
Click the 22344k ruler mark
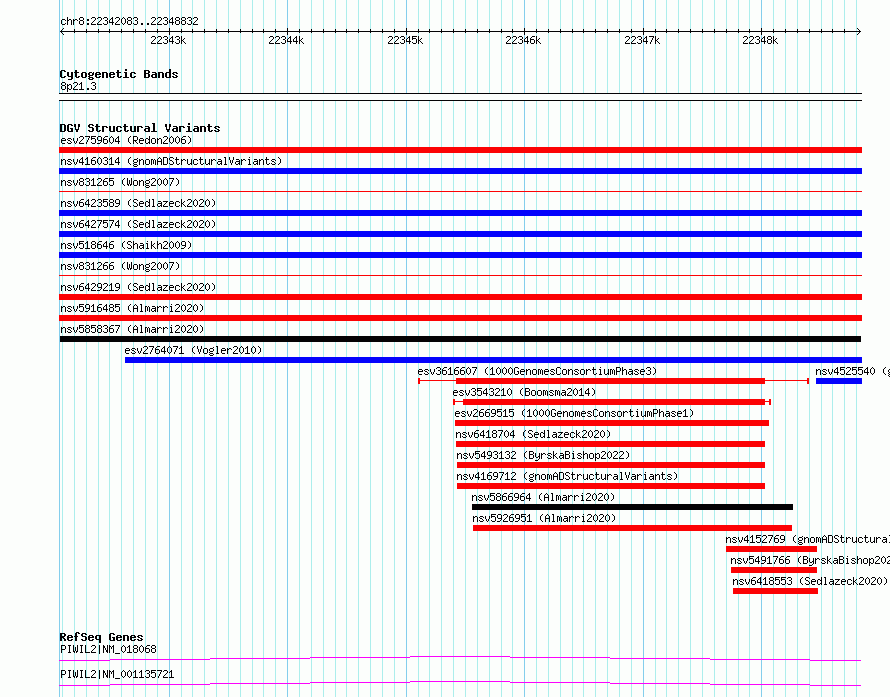click(x=286, y=40)
